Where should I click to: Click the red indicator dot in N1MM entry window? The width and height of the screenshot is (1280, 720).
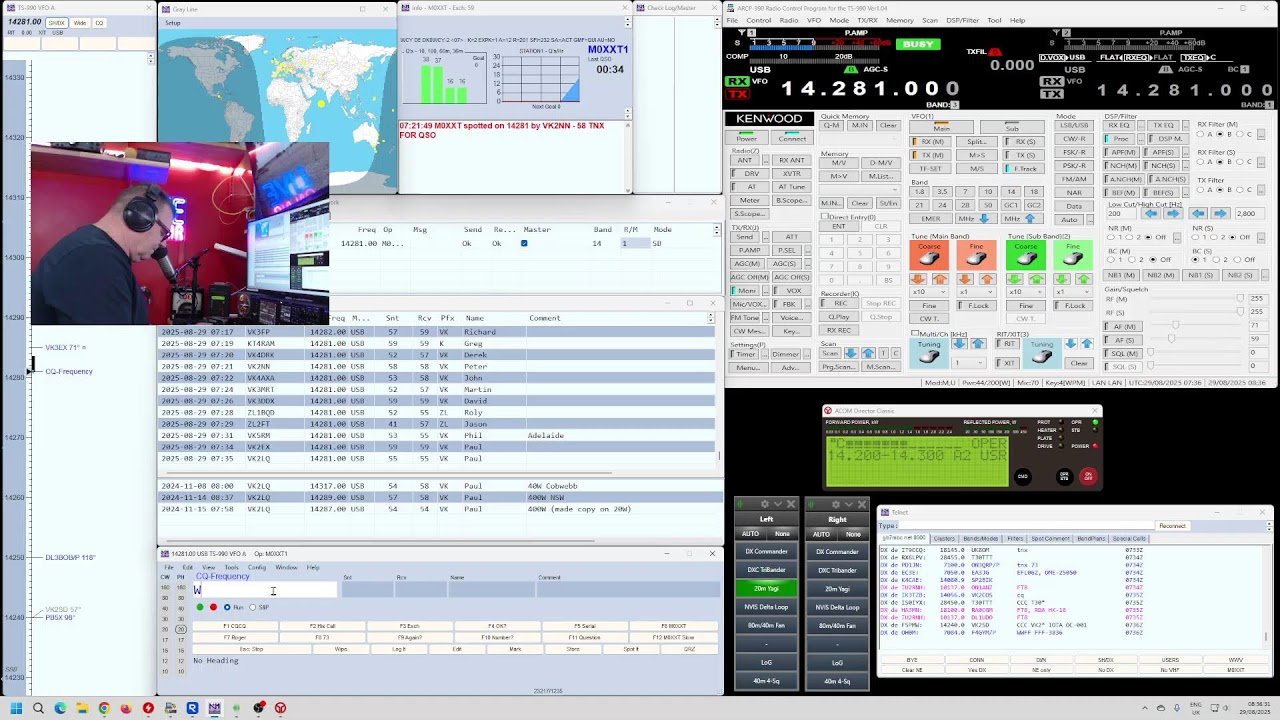coord(213,607)
